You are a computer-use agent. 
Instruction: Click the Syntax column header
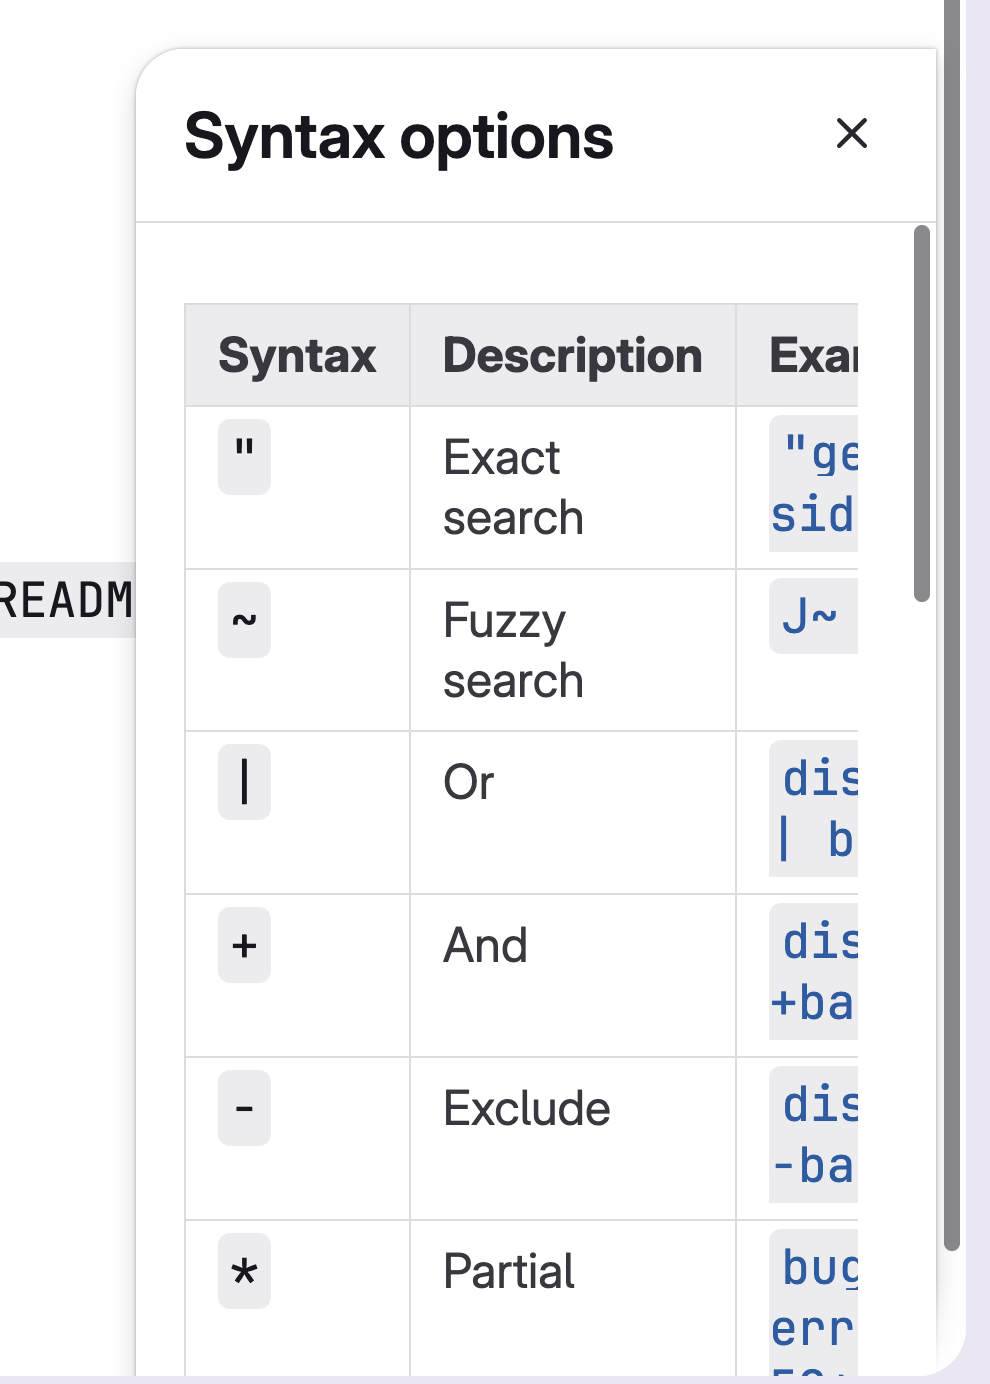(x=297, y=356)
